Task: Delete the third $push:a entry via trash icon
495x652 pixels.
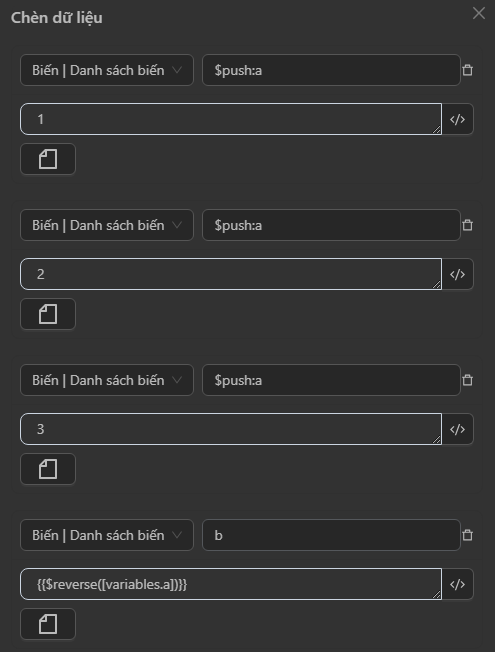Action: click(x=468, y=380)
